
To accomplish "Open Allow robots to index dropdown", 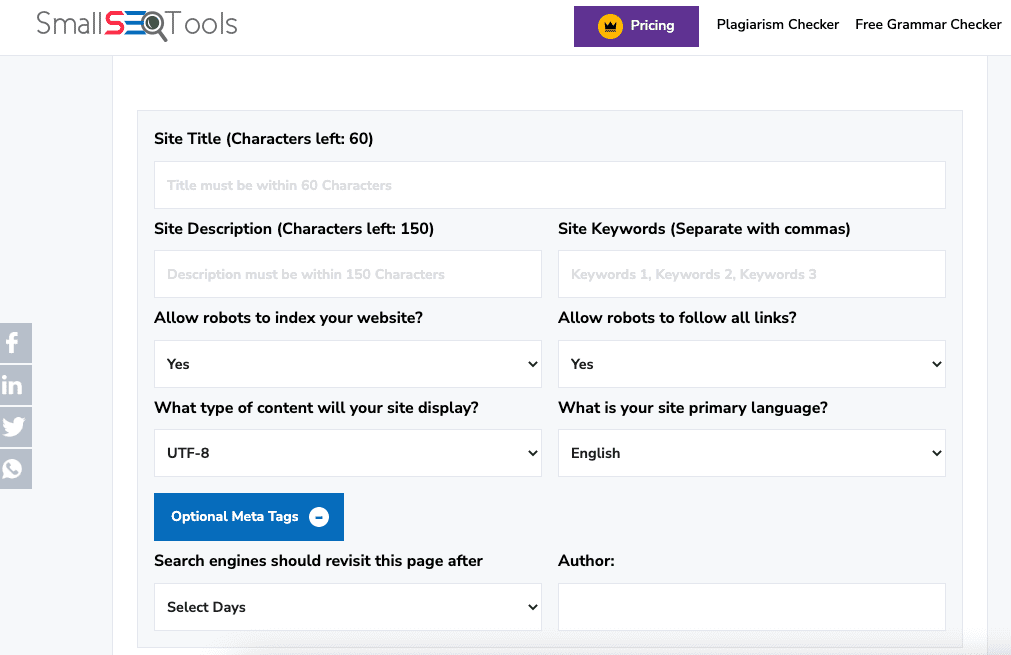I will coord(347,364).
